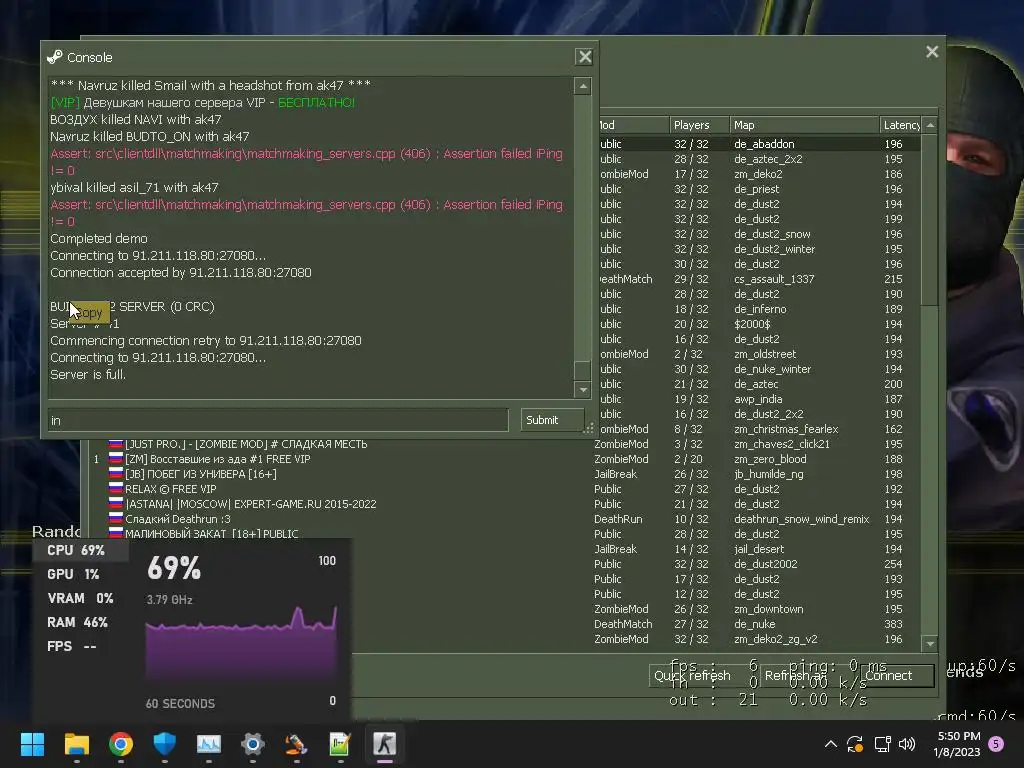Select de_nuke_winter server row

(760, 369)
